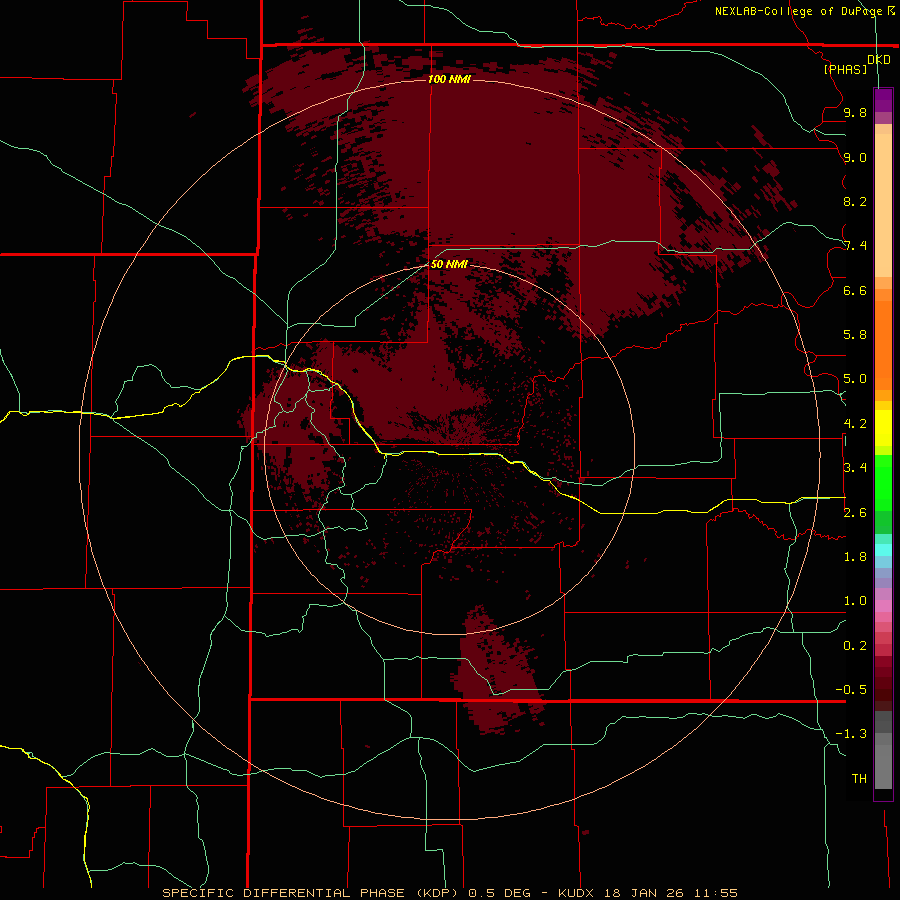Click the NEXLAB-College of DuPage credit text
The image size is (900, 900).
(799, 11)
